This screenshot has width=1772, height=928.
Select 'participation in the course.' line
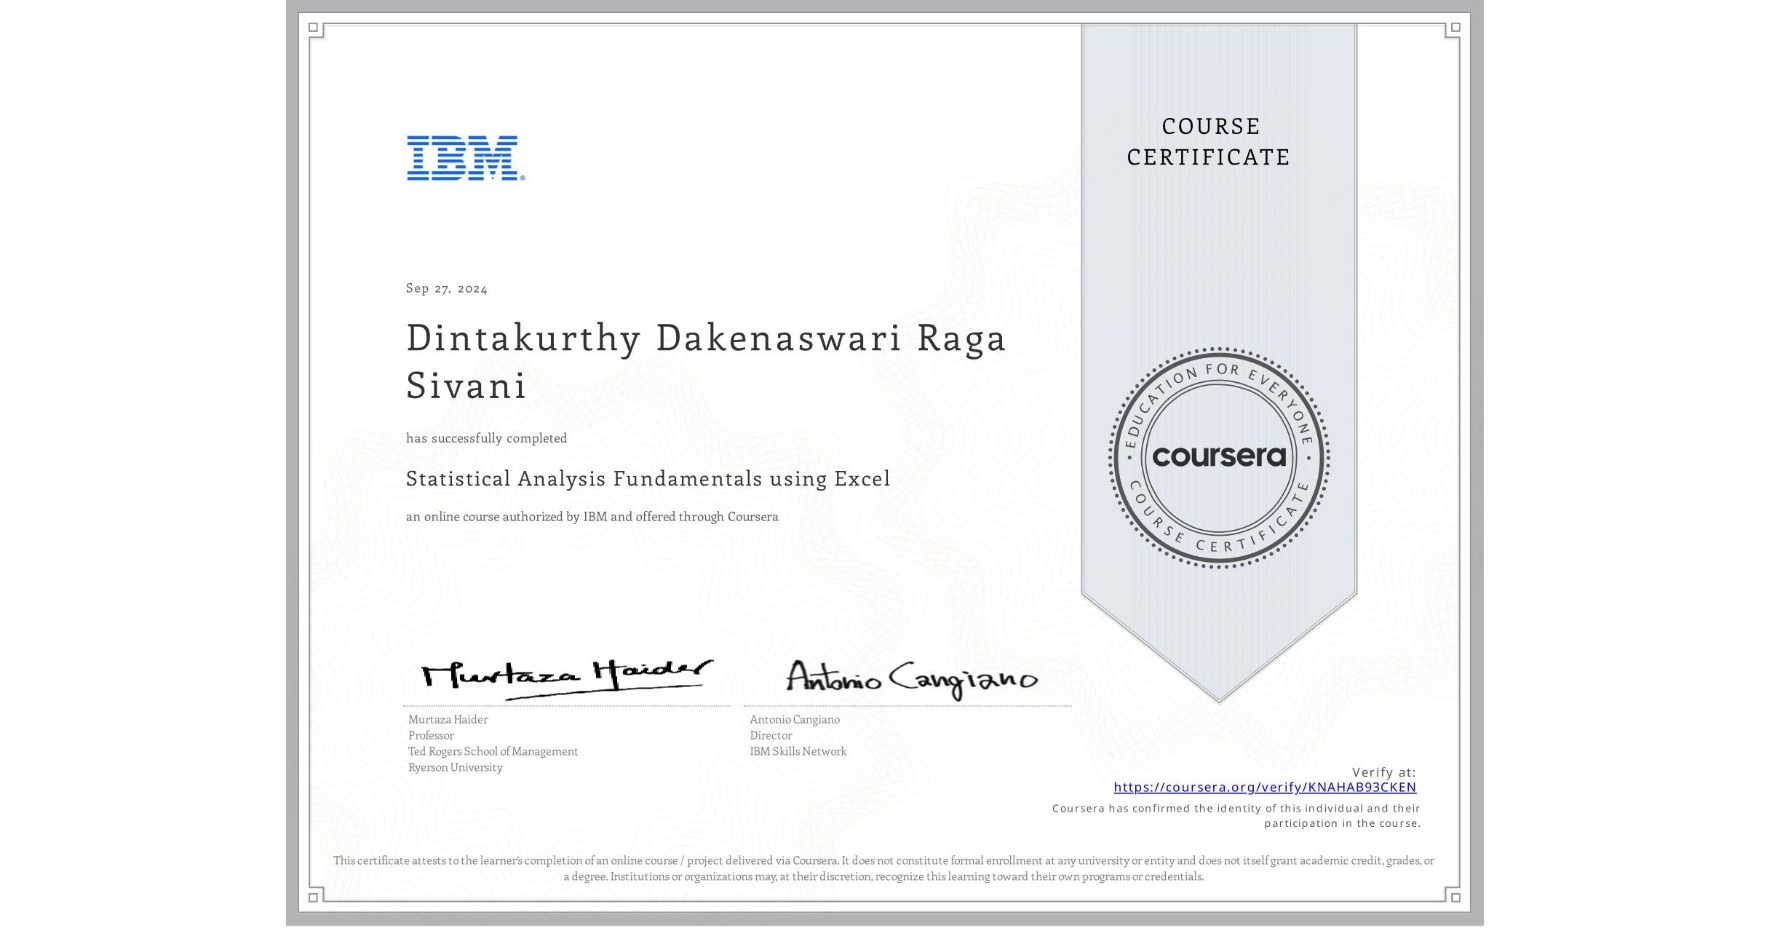coord(1342,823)
